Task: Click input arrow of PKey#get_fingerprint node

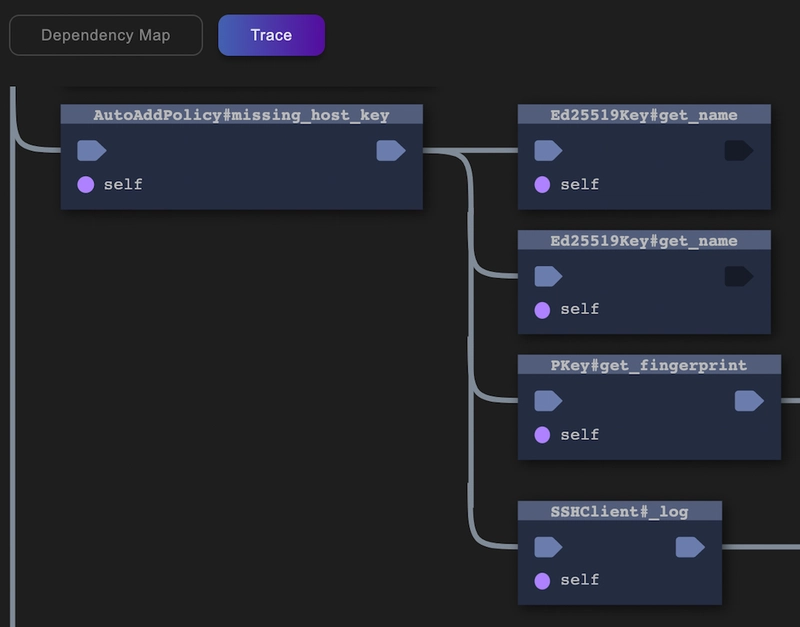Action: pyautogui.click(x=548, y=401)
